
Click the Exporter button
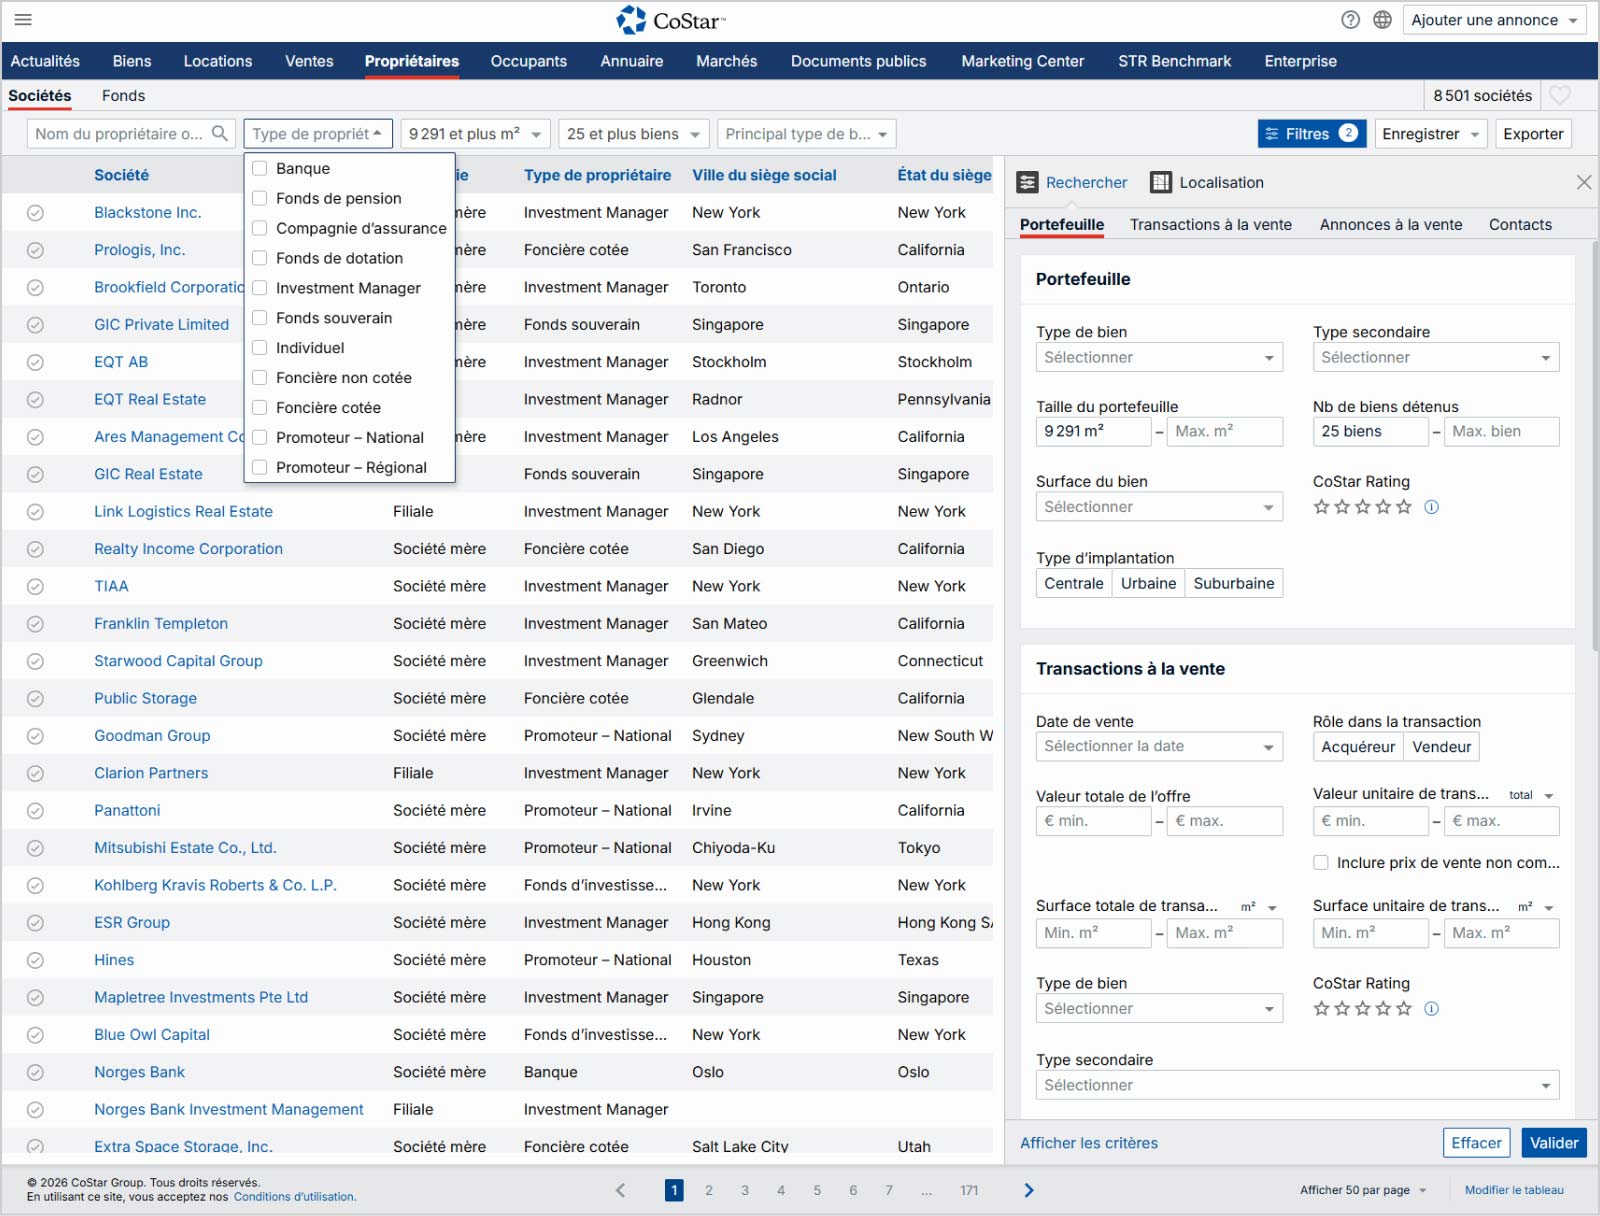[1533, 133]
